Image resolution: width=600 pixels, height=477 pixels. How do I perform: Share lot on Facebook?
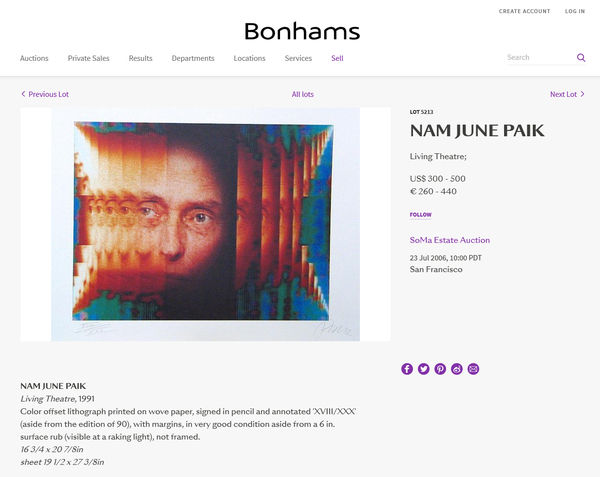tap(407, 369)
